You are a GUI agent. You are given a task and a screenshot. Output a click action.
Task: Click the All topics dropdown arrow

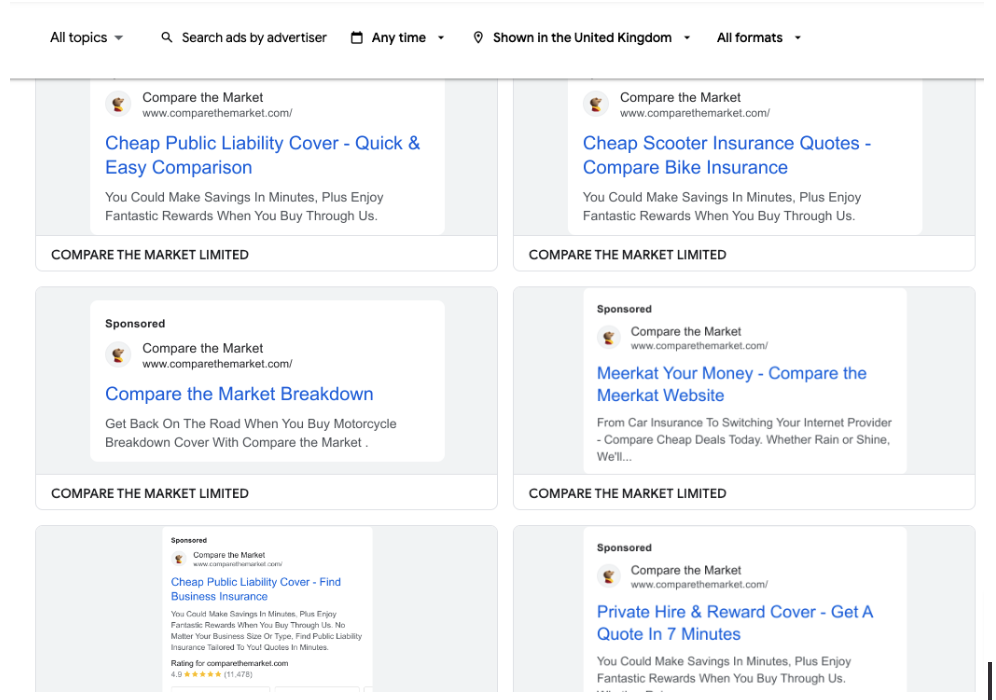coord(119,38)
